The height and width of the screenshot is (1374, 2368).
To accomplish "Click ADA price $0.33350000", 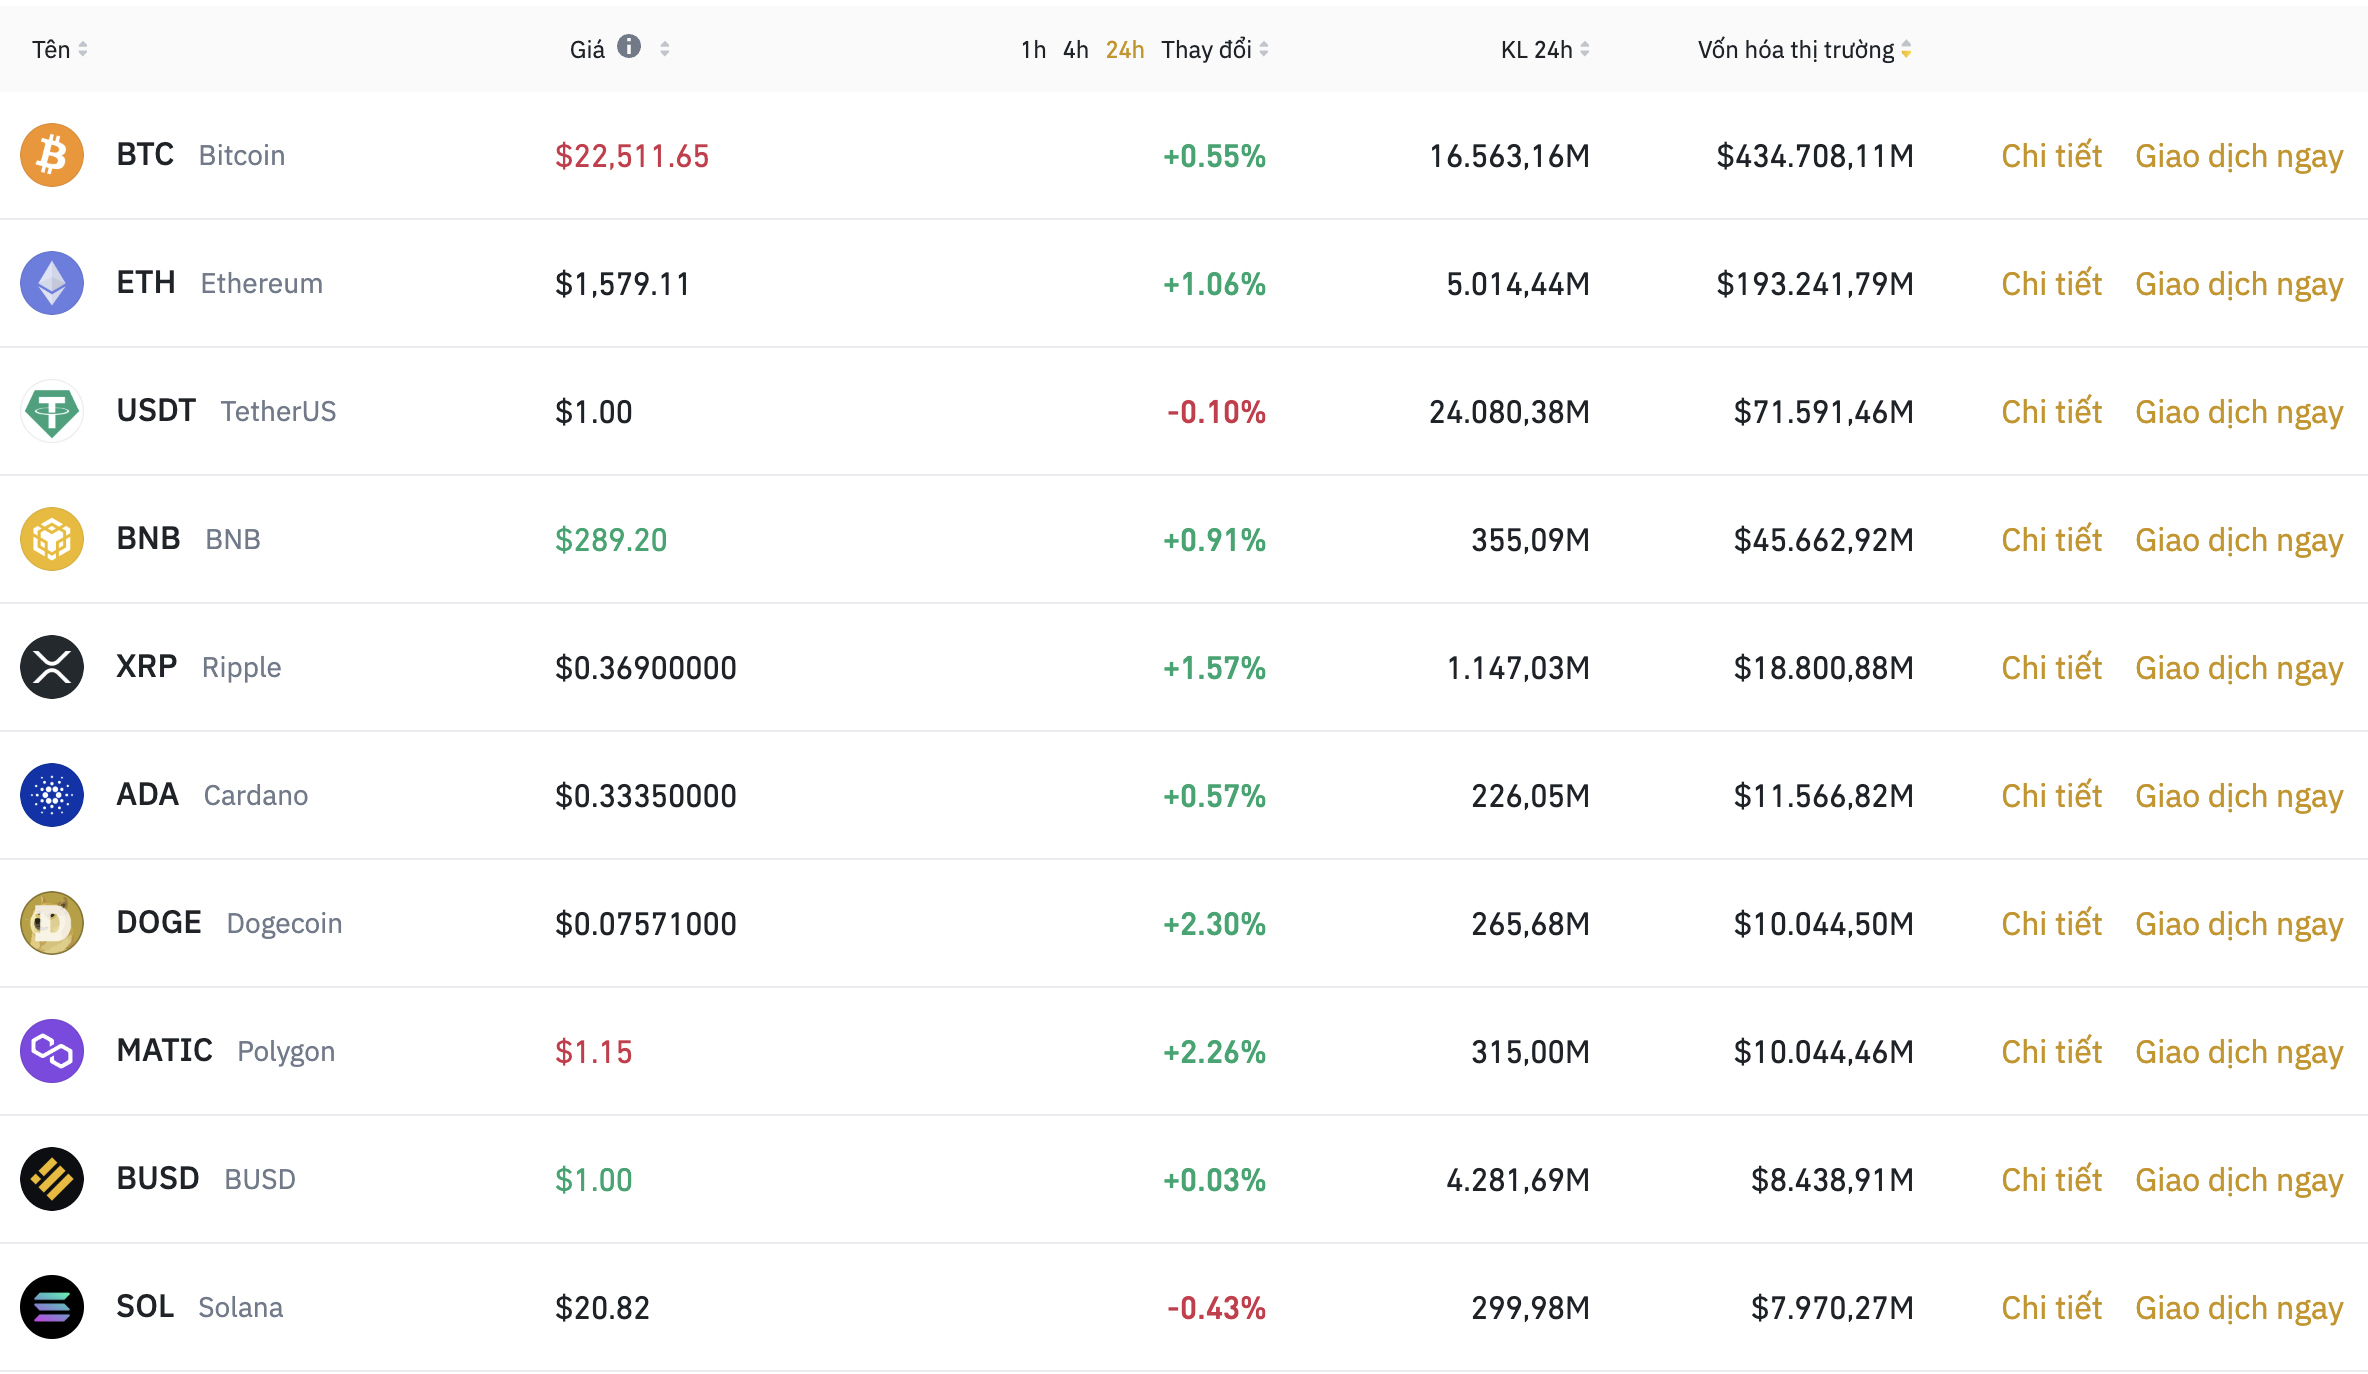I will [x=646, y=796].
